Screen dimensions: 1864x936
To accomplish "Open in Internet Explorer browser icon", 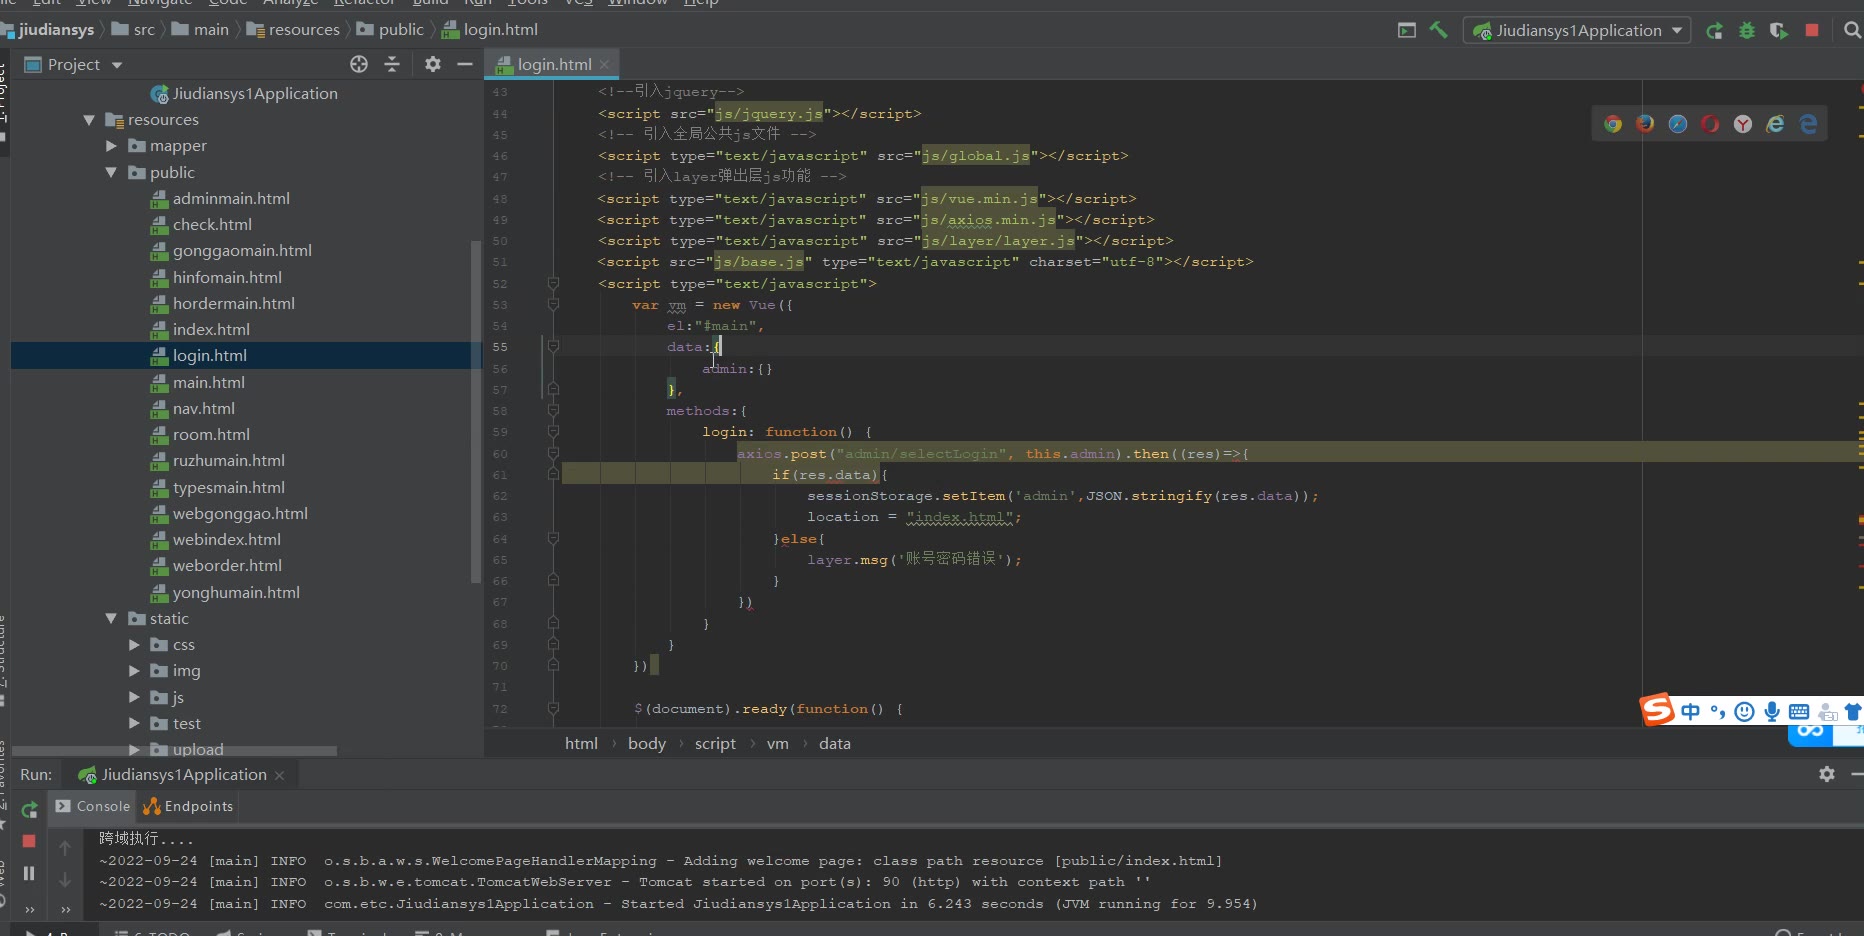I will tap(1775, 124).
